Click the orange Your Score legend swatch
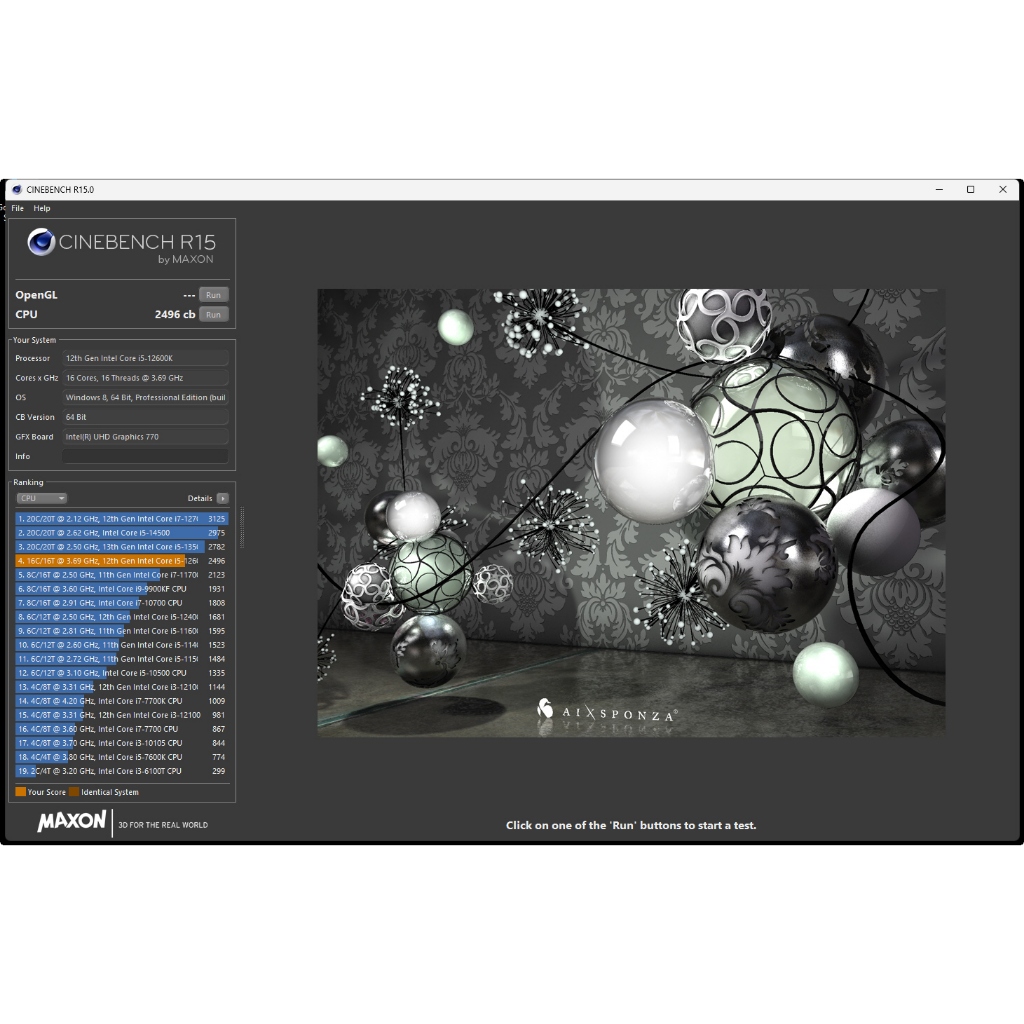 21,792
